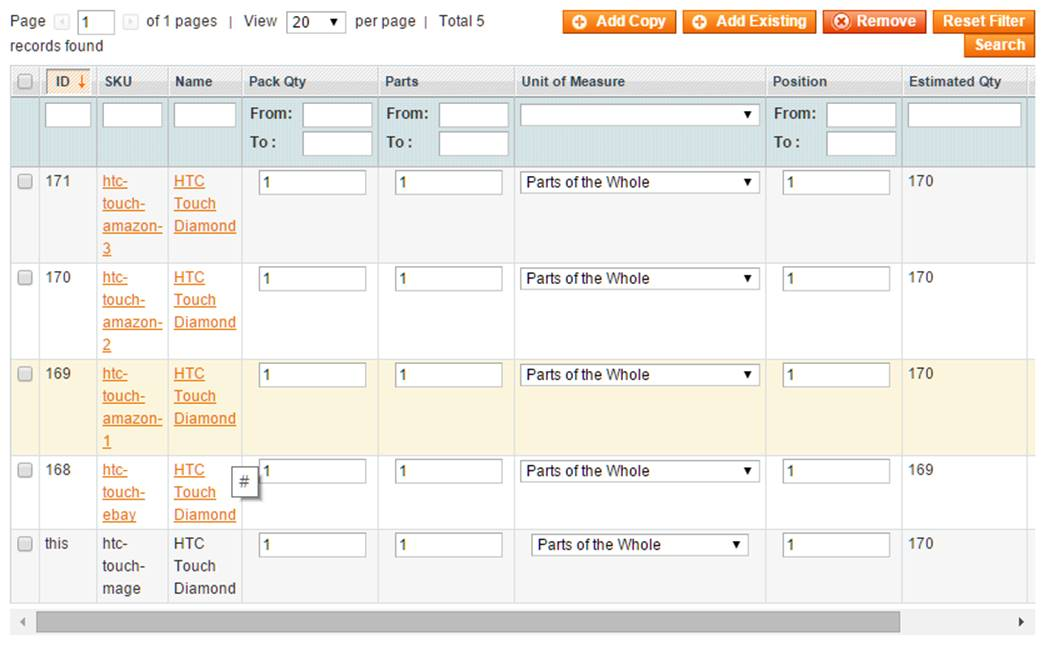Click the Position field for htc-touch-mage row
The width and height of the screenshot is (1049, 645).
(836, 545)
